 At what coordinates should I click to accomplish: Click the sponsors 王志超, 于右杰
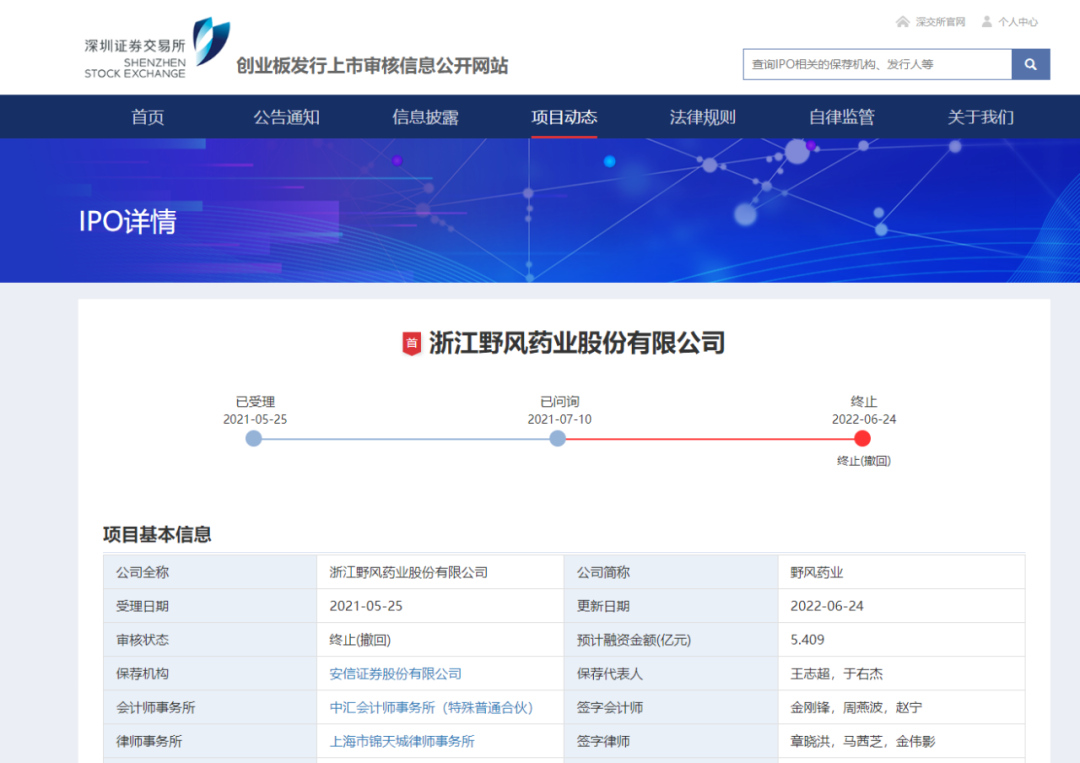tap(836, 673)
